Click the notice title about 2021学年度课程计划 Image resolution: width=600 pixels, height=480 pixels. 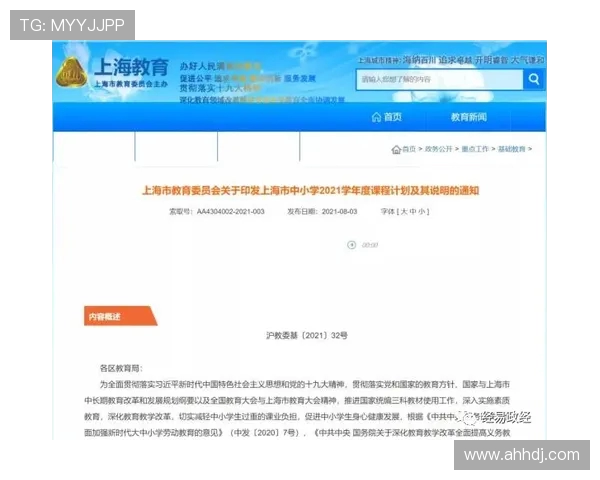[x=310, y=190]
